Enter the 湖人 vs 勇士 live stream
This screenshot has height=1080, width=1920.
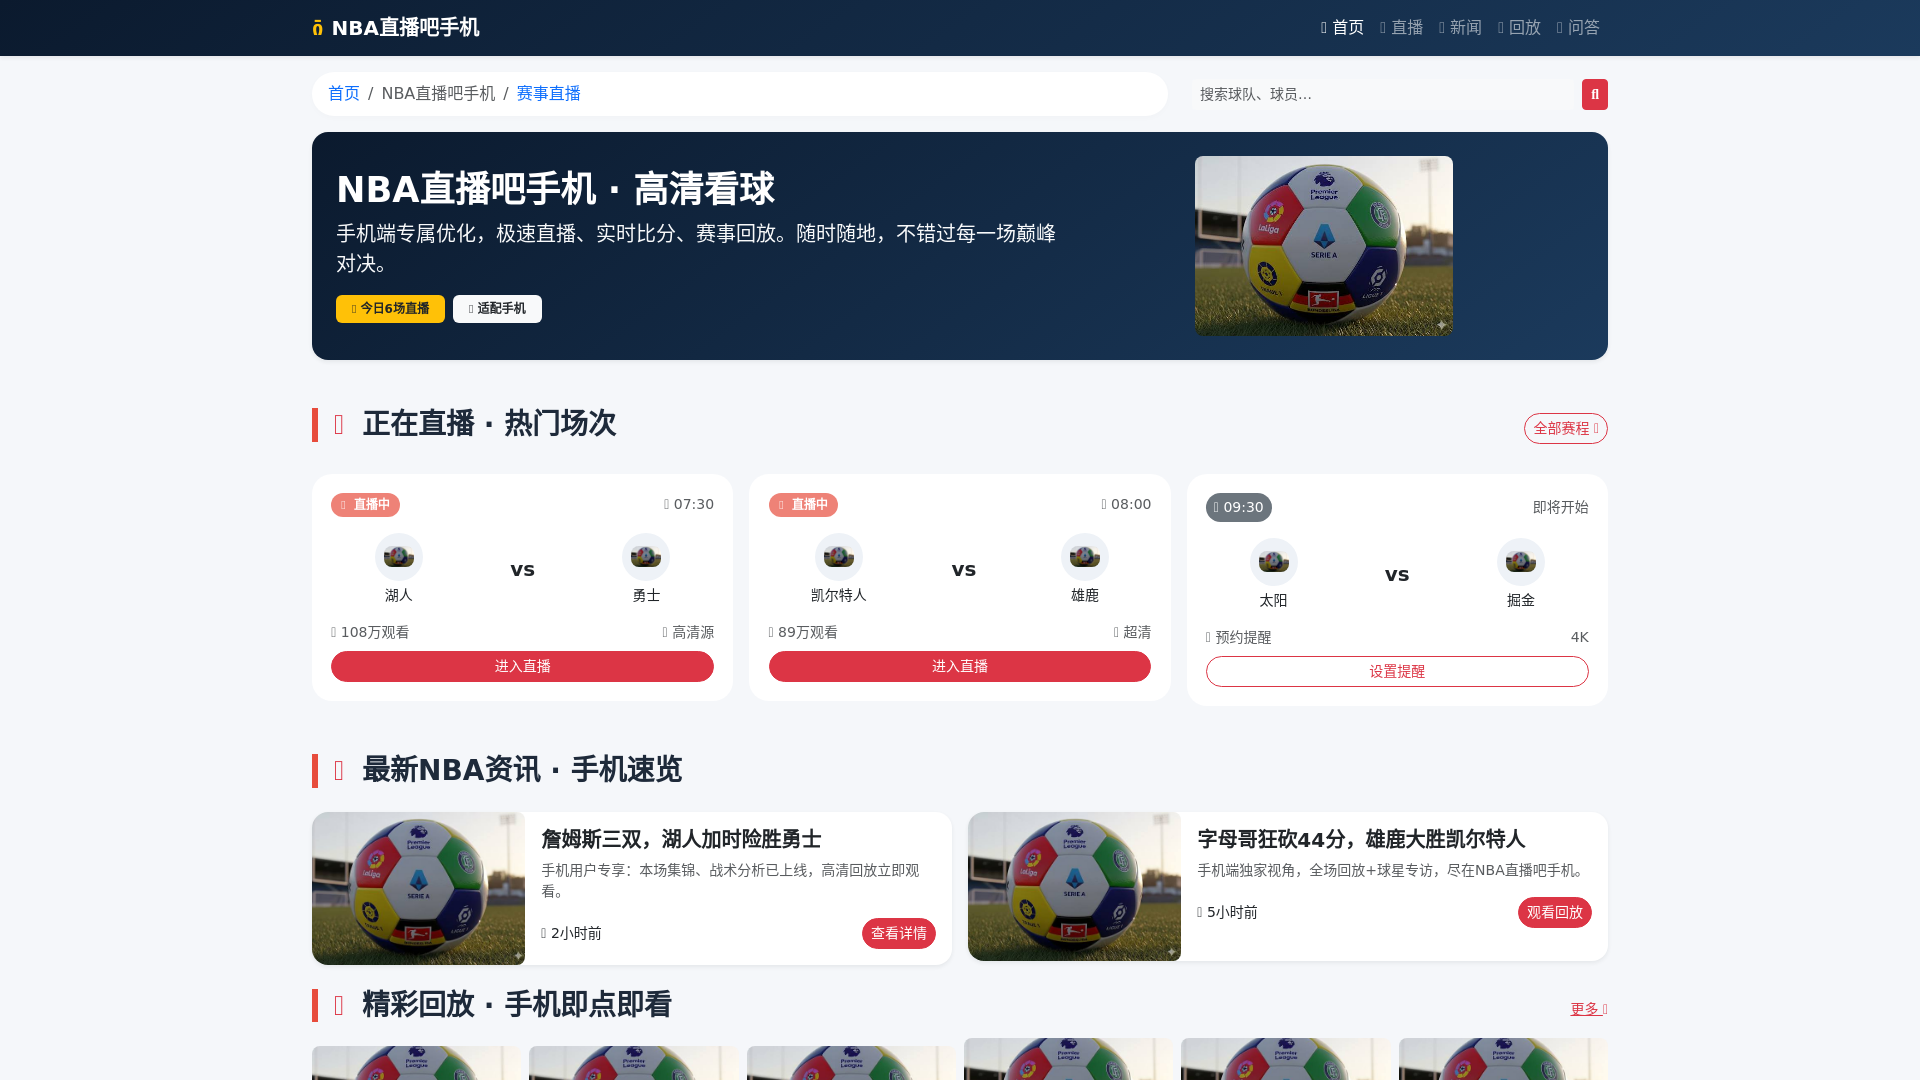tap(522, 667)
